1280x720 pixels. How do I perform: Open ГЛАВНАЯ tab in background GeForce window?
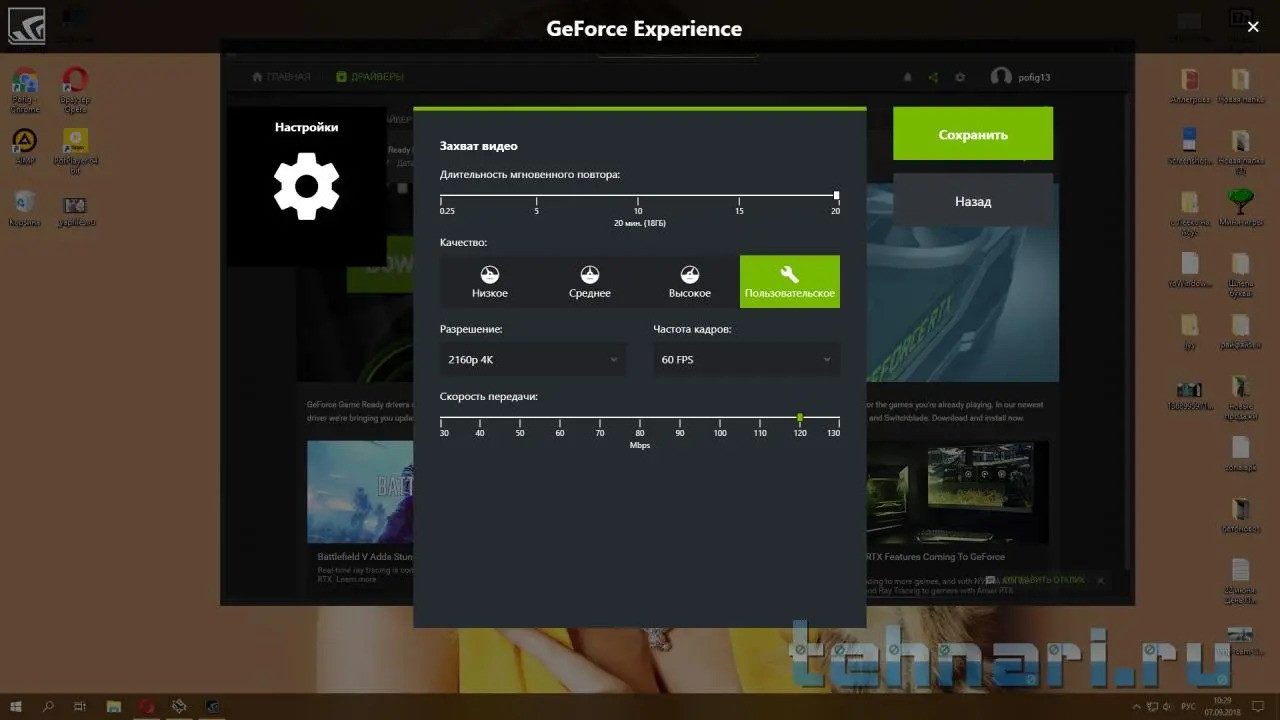click(x=281, y=77)
